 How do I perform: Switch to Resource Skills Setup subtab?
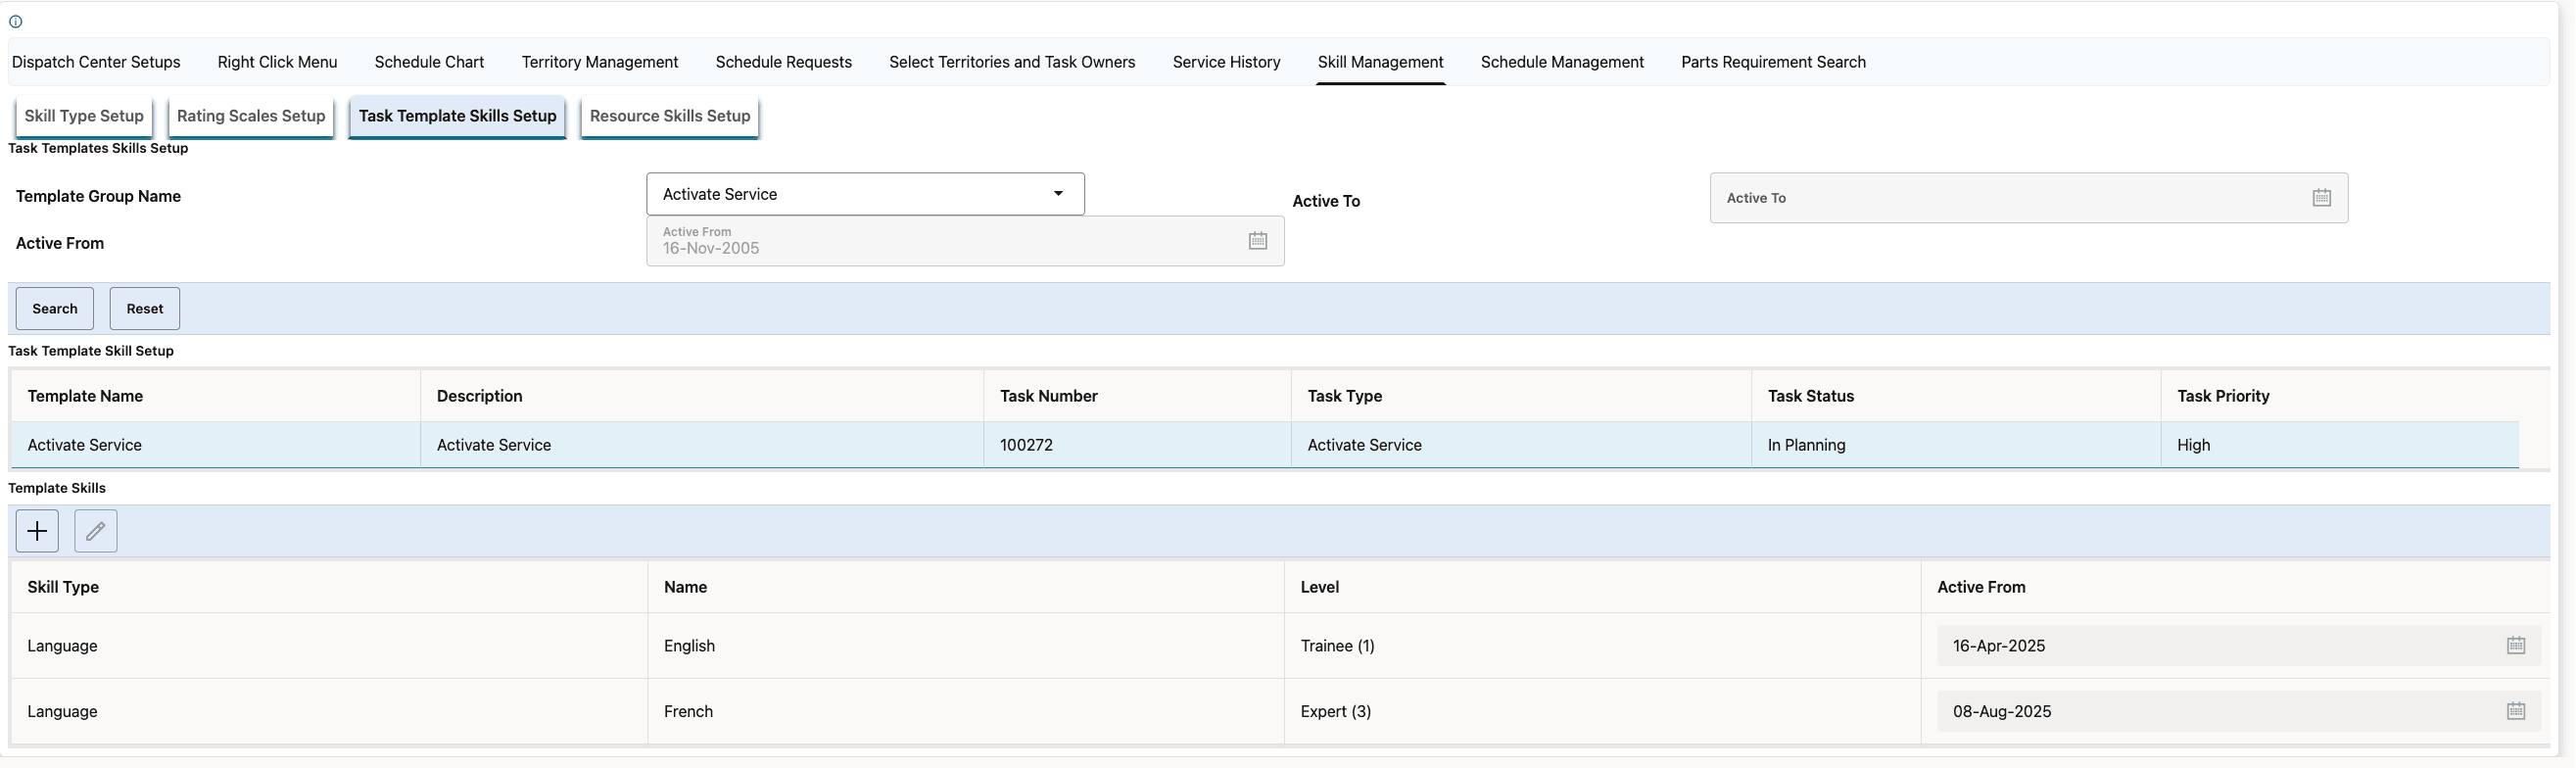(x=669, y=116)
